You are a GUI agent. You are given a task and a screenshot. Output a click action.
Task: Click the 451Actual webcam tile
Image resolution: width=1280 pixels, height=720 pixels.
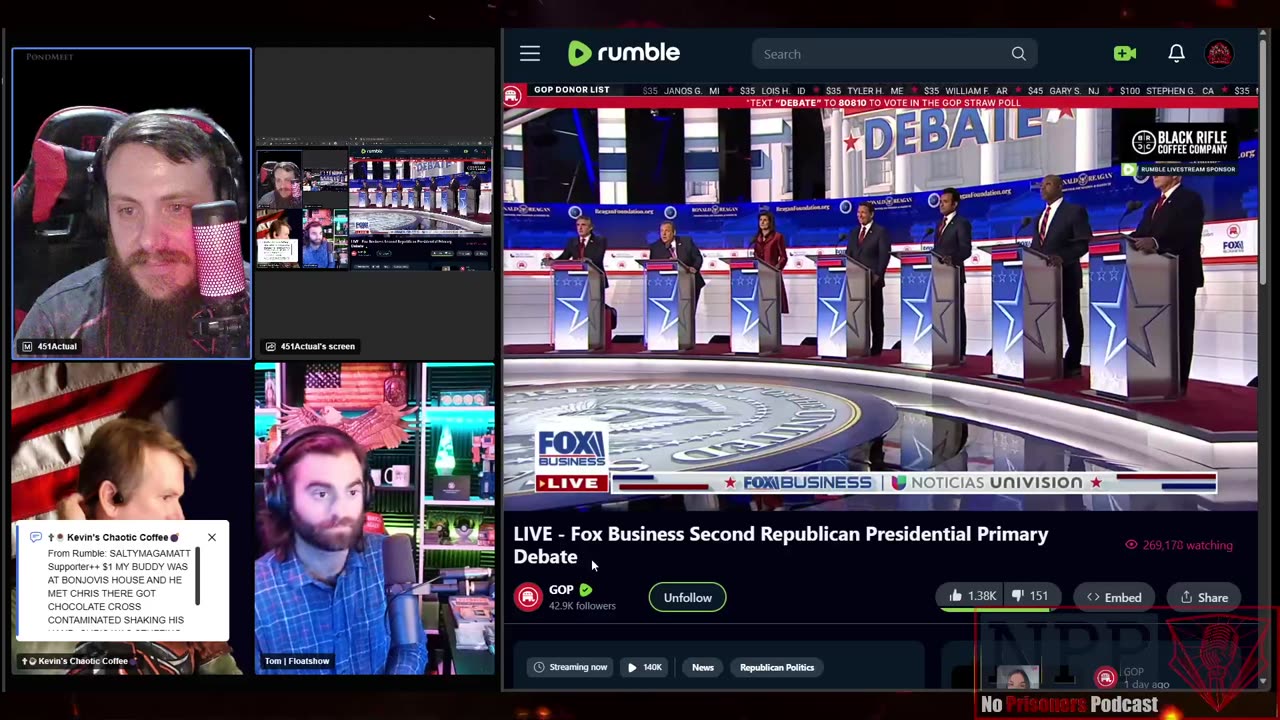(131, 203)
